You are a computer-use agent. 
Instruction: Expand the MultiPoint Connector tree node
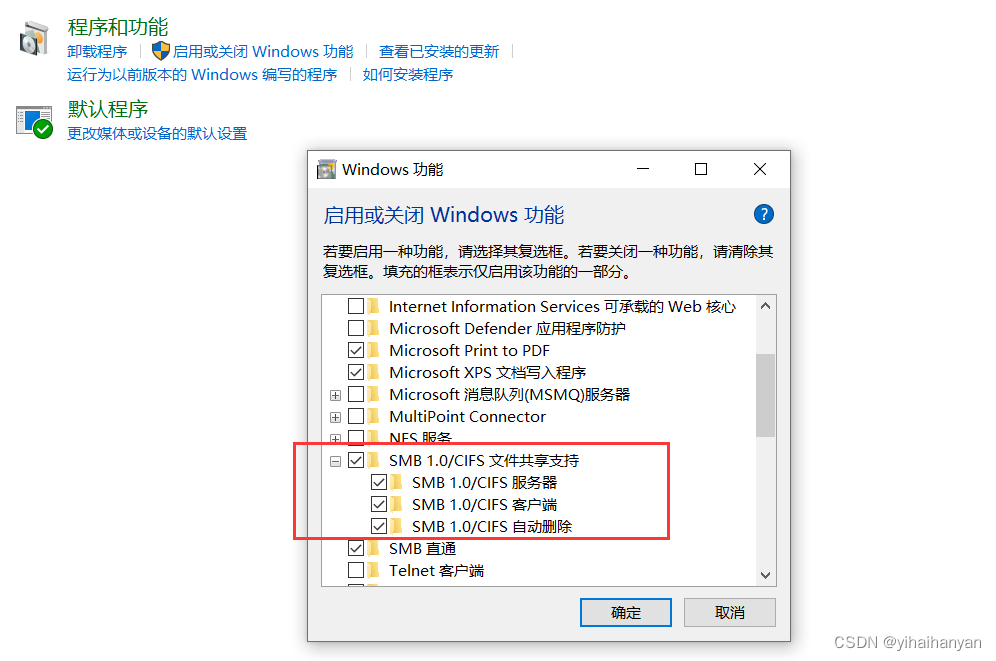335,417
